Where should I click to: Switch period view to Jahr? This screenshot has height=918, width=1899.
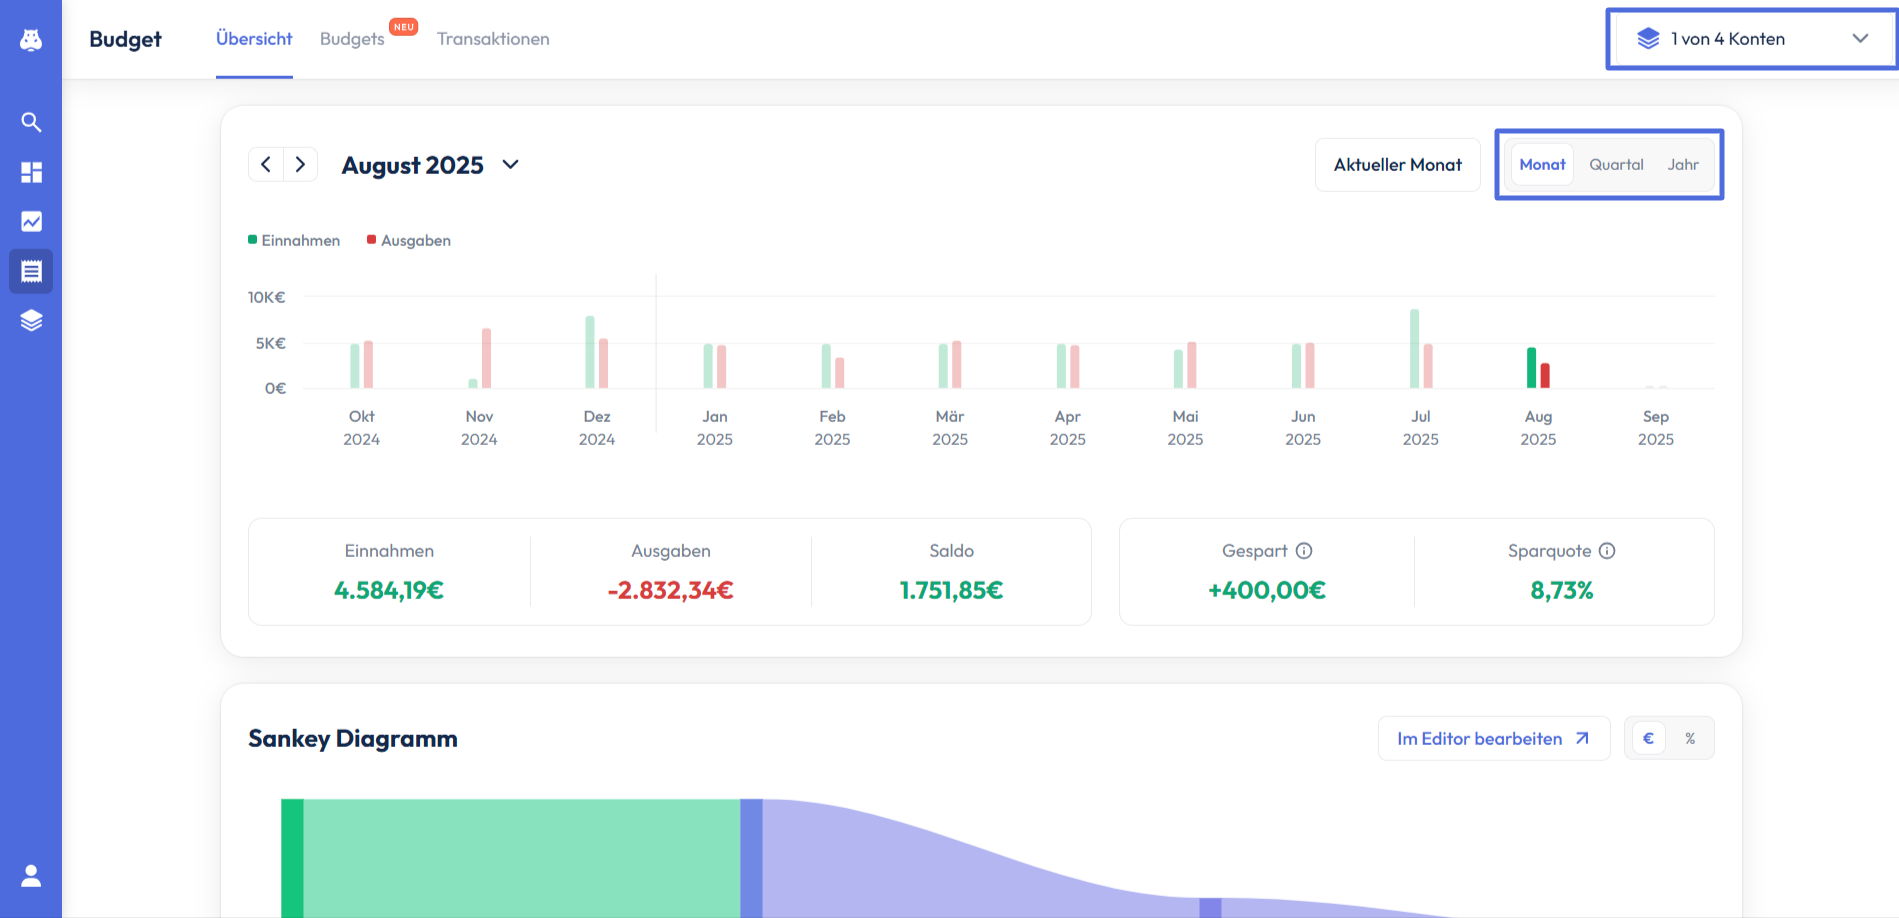[x=1683, y=165]
